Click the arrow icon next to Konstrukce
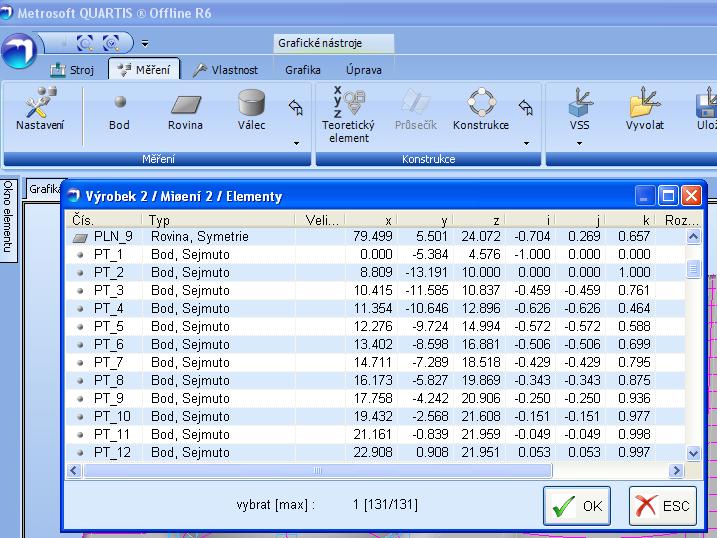Viewport: 717px width, 538px height. (526, 107)
